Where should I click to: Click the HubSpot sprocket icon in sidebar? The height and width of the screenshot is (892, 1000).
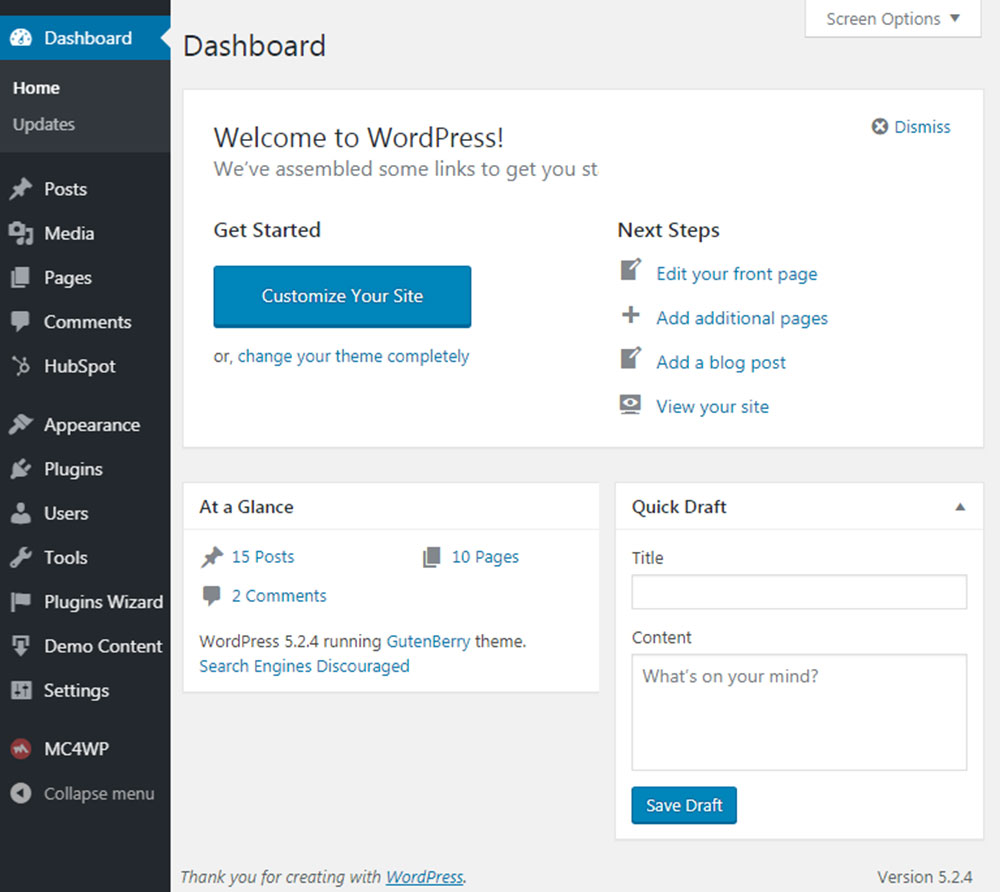point(21,366)
